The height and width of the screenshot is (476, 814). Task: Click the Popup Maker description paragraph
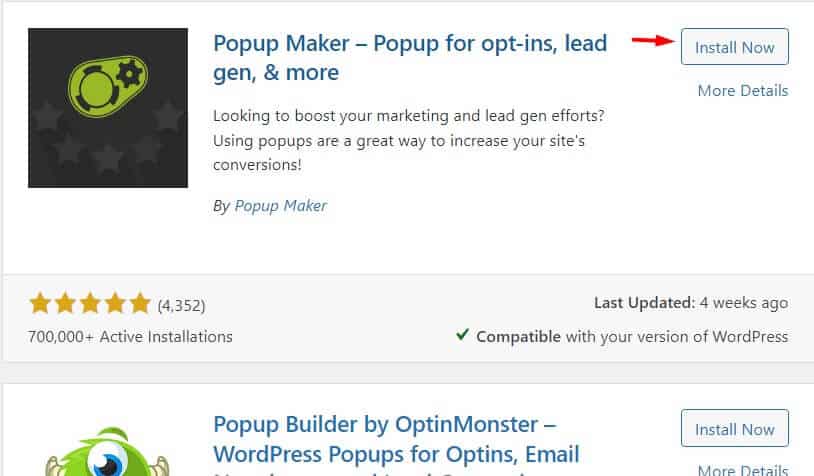[409, 140]
